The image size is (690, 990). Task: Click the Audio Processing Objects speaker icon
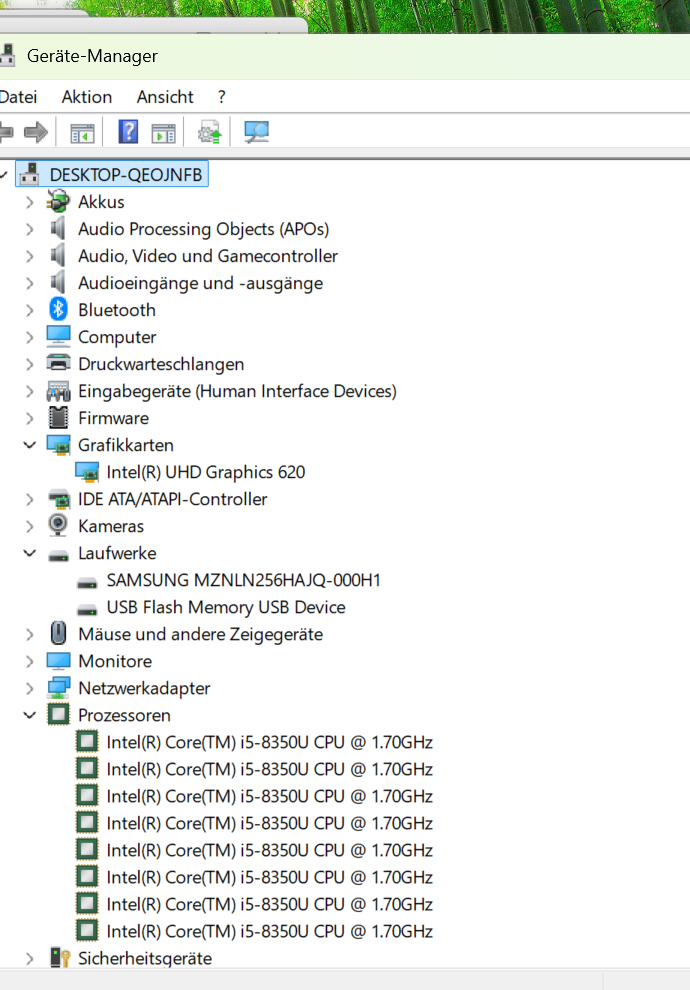[x=58, y=229]
